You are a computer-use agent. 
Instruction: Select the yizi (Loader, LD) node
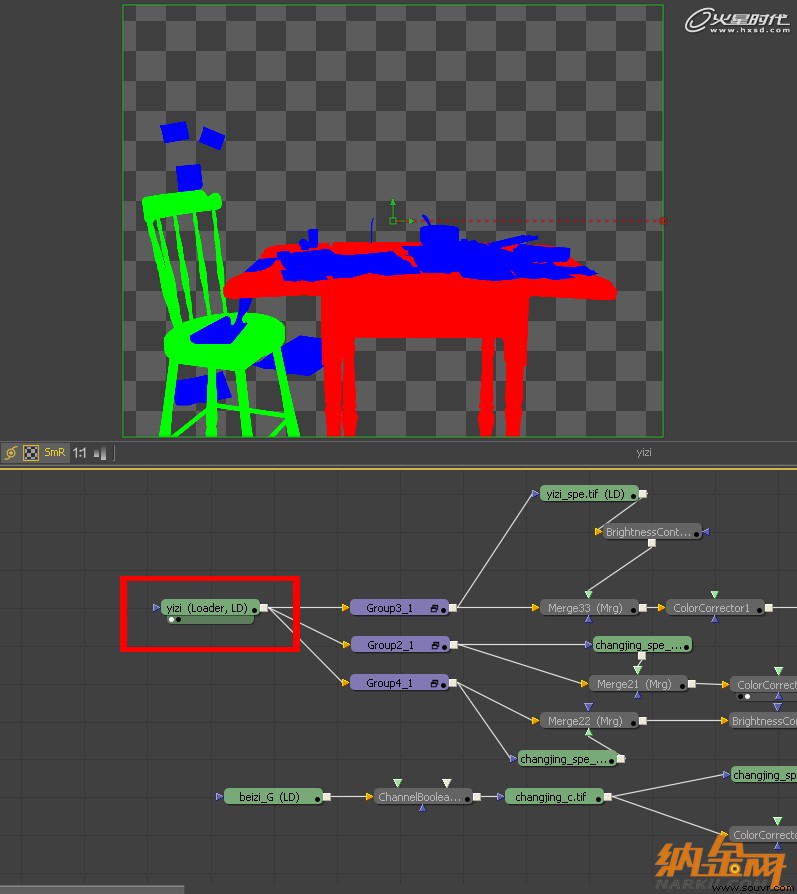click(210, 608)
